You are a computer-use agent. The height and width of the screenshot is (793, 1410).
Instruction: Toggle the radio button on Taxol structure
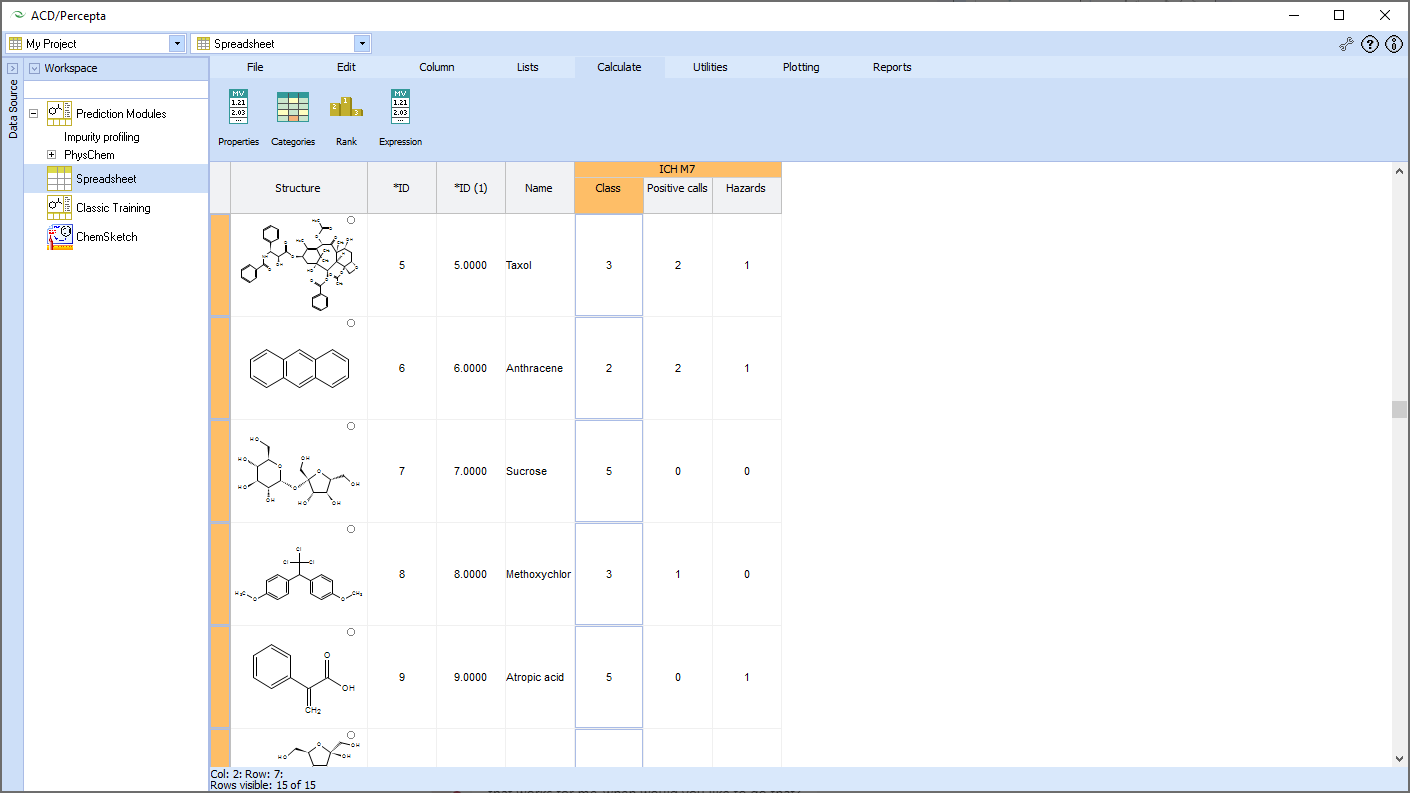(x=351, y=220)
